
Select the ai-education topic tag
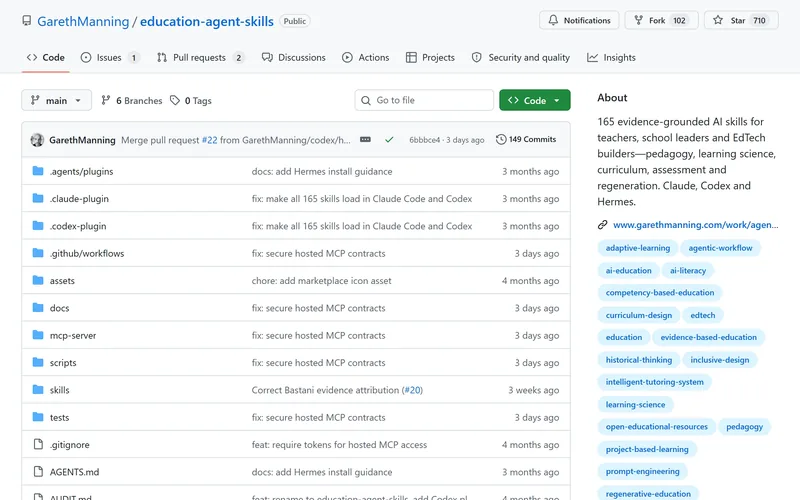[x=629, y=270]
